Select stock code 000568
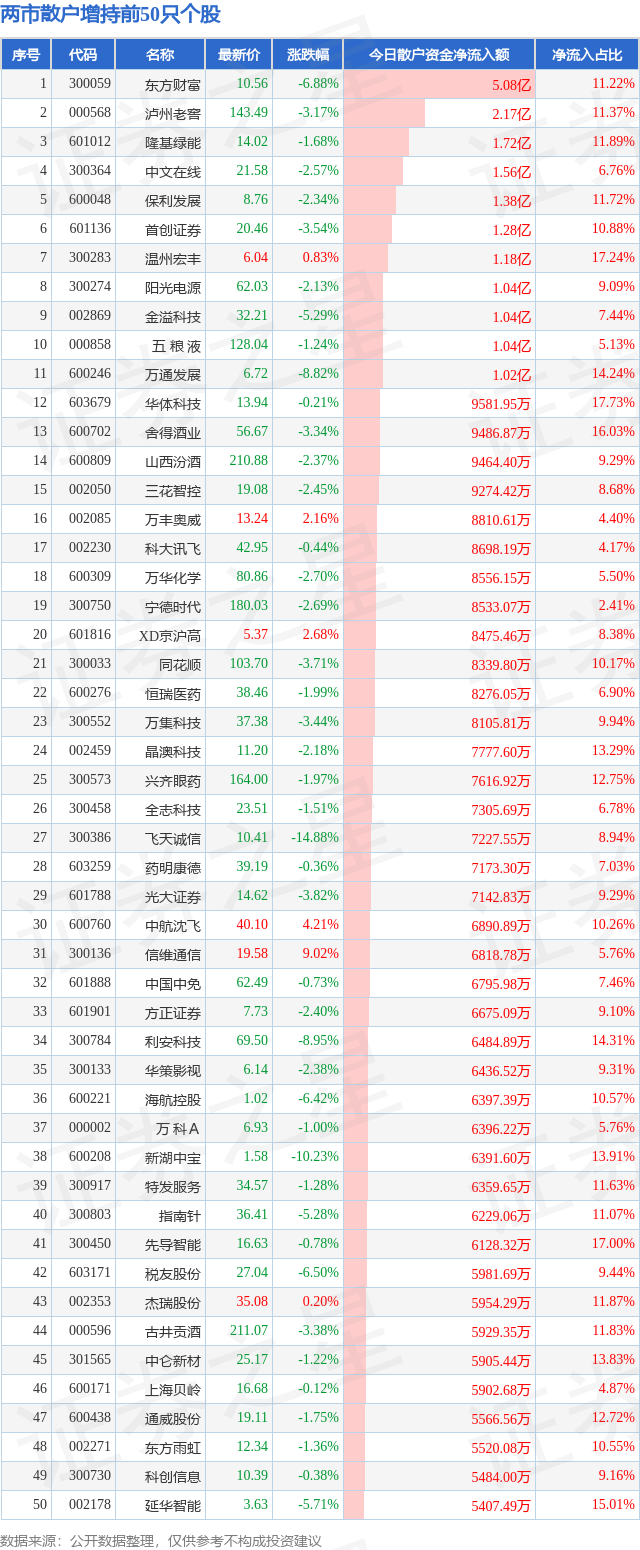 coord(90,113)
